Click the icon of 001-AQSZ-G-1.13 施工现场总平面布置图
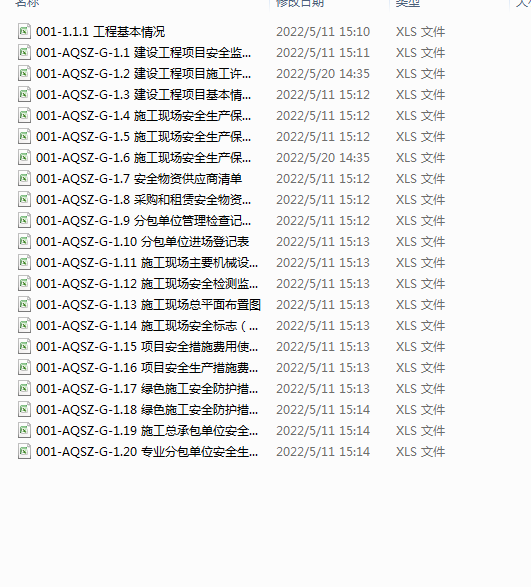Viewport: 531px width, 587px height. point(24,304)
